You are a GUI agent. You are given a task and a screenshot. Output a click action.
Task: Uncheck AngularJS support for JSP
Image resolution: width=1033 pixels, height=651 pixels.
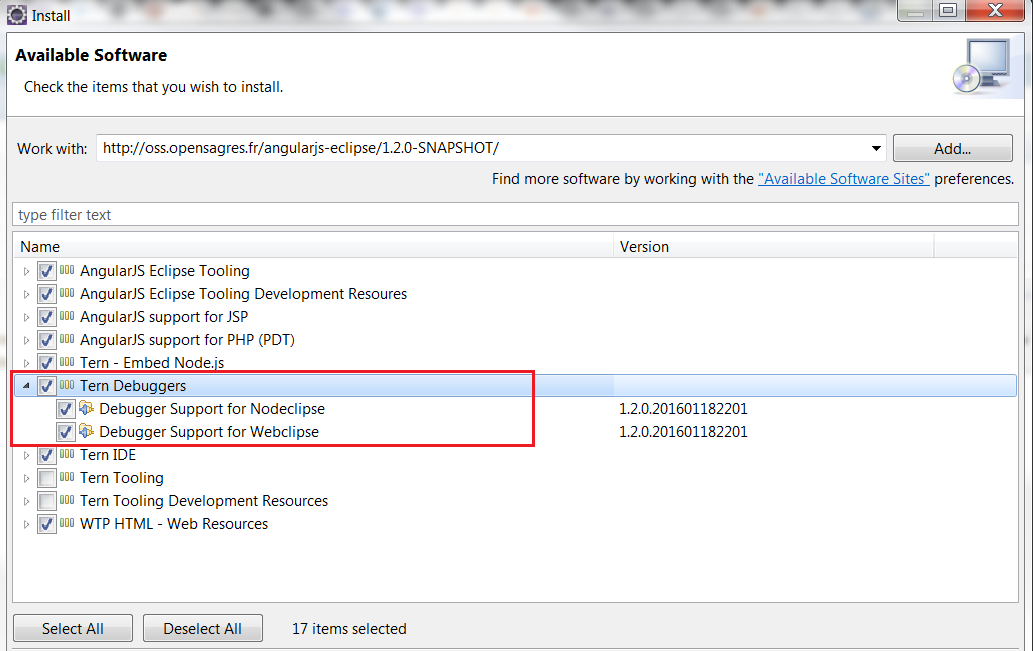46,316
